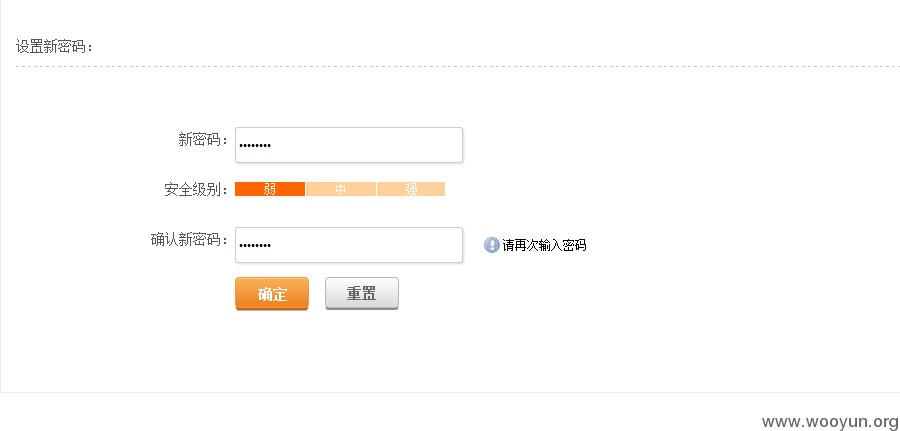This screenshot has height=431, width=900.
Task: Click the masked dots in 确认新密码 field
Action: click(255, 246)
